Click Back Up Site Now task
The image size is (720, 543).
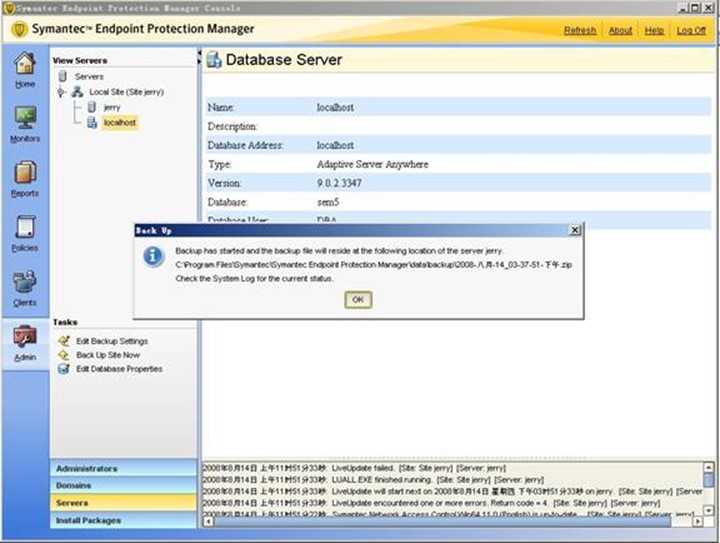click(x=108, y=355)
